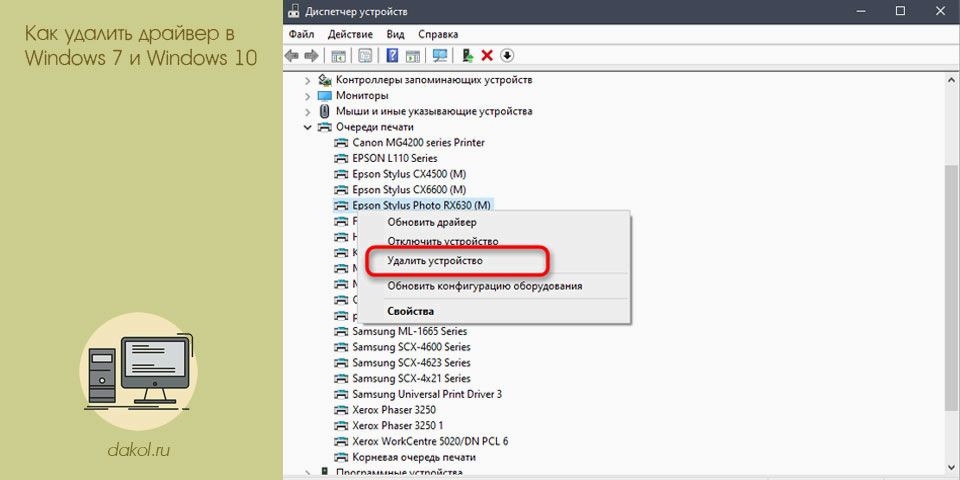Screen dimensions: 960x480
Task: Click the monitor icon beside Мониторы
Action: 325,96
